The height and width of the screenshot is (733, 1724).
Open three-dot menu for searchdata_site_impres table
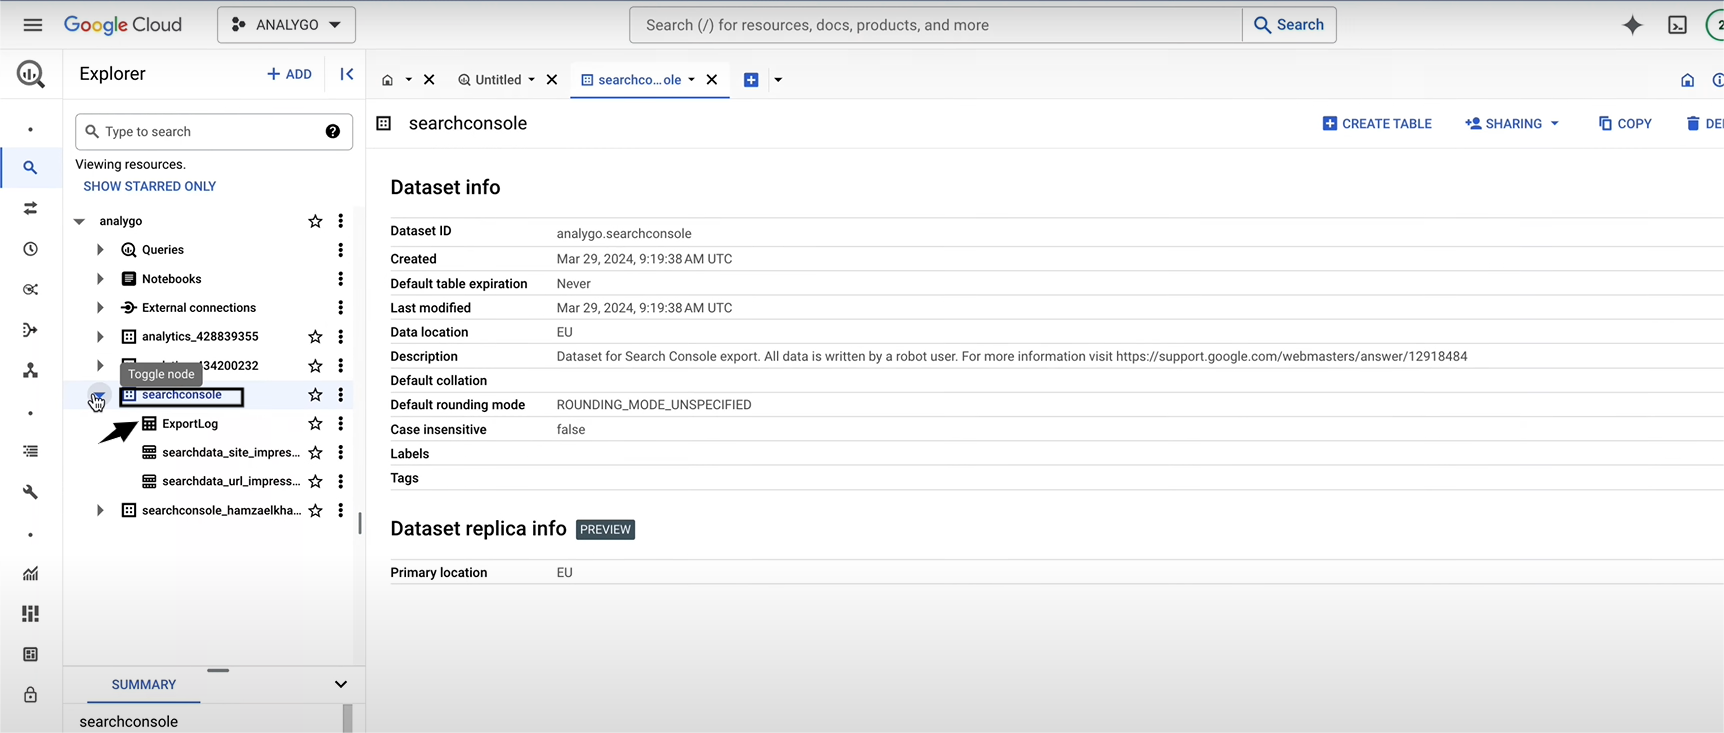pos(341,453)
